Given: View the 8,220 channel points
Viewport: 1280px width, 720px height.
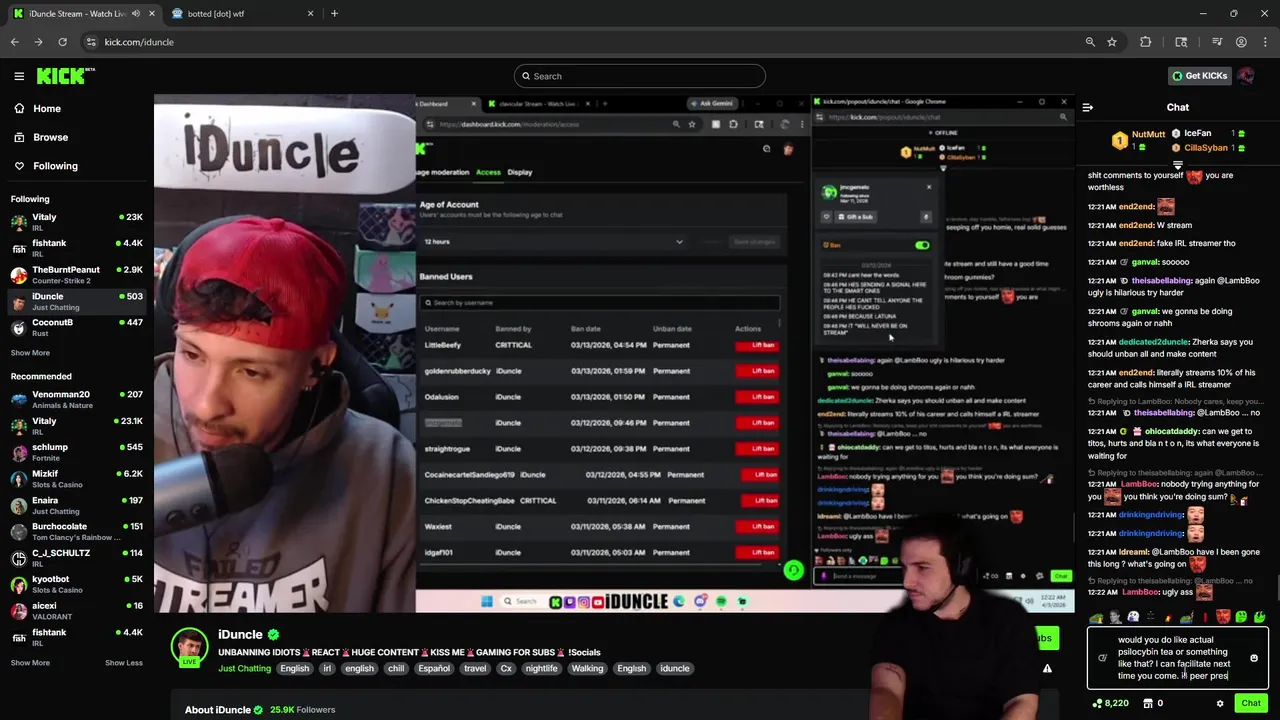Looking at the screenshot, I should [1111, 703].
